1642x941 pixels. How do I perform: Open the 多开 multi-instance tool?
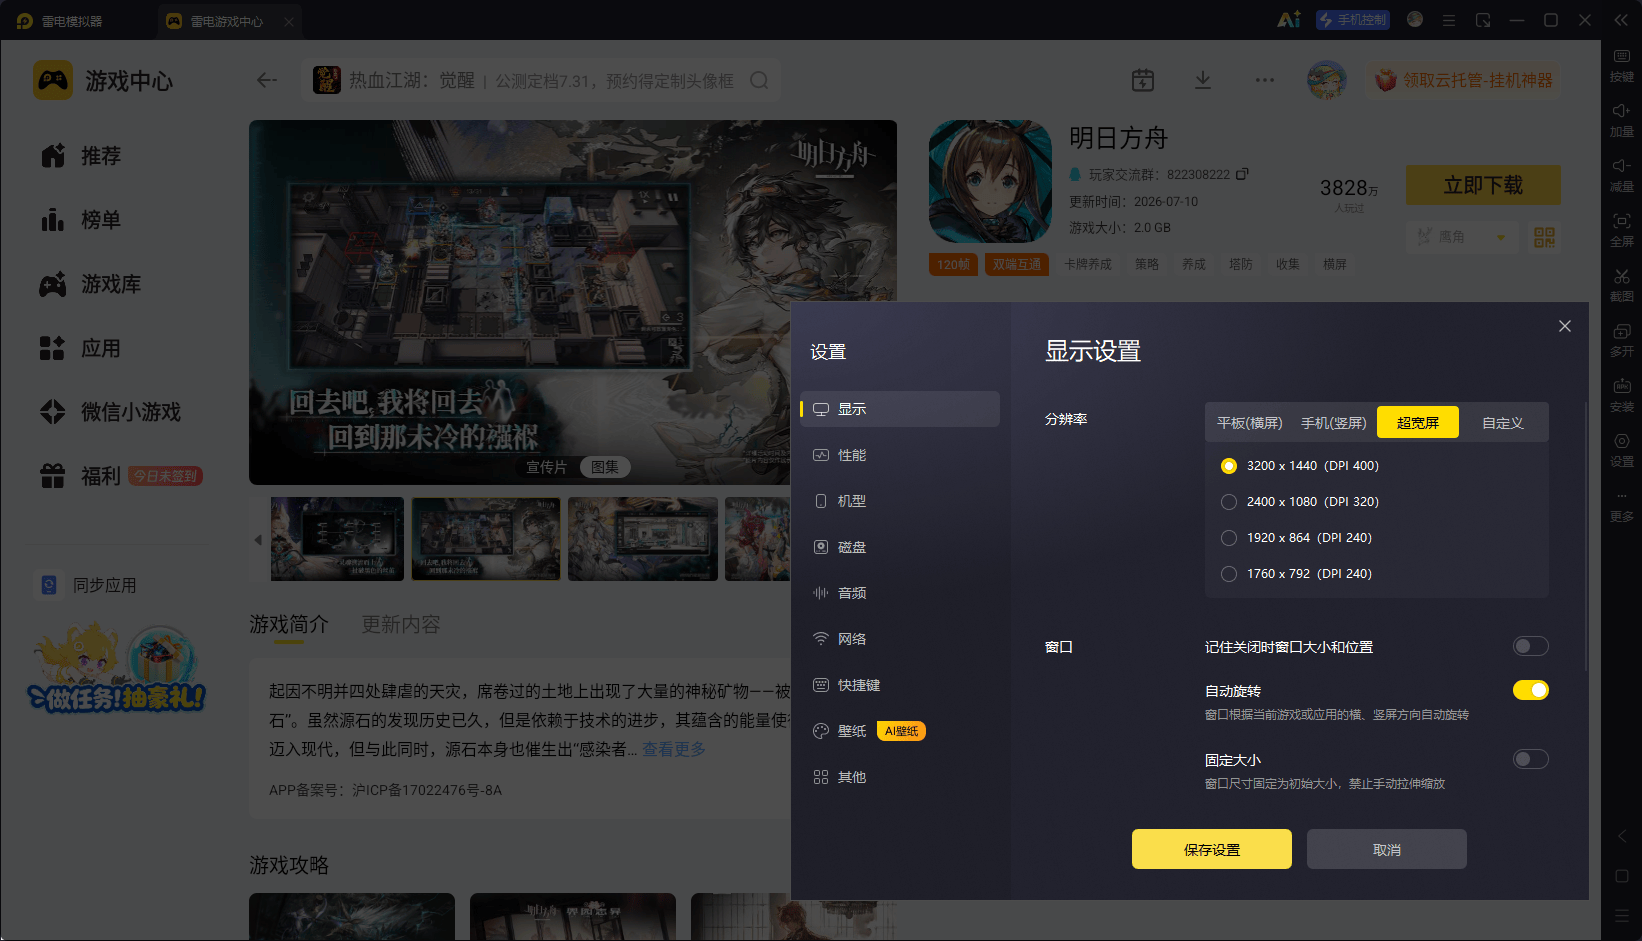click(1621, 339)
